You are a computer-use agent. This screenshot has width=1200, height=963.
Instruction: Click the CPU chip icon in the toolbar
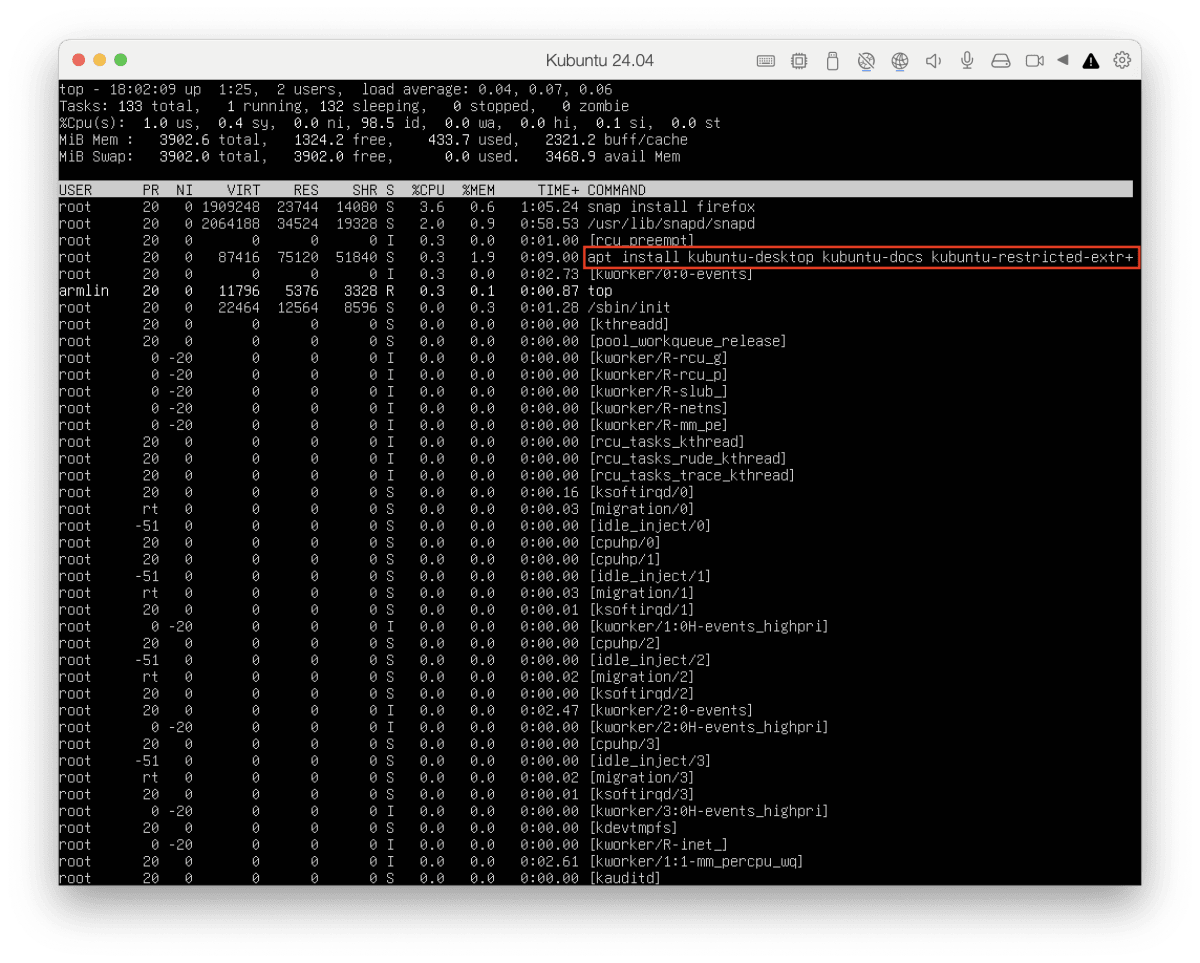click(799, 61)
